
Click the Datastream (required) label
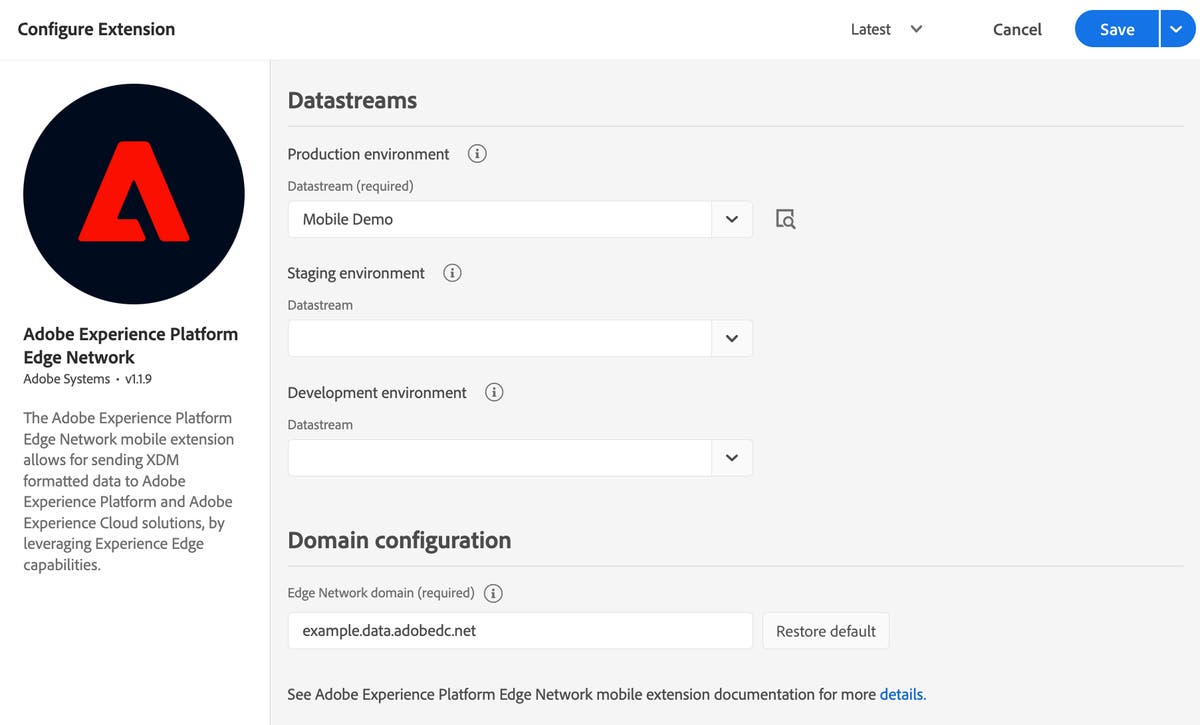pyautogui.click(x=350, y=186)
